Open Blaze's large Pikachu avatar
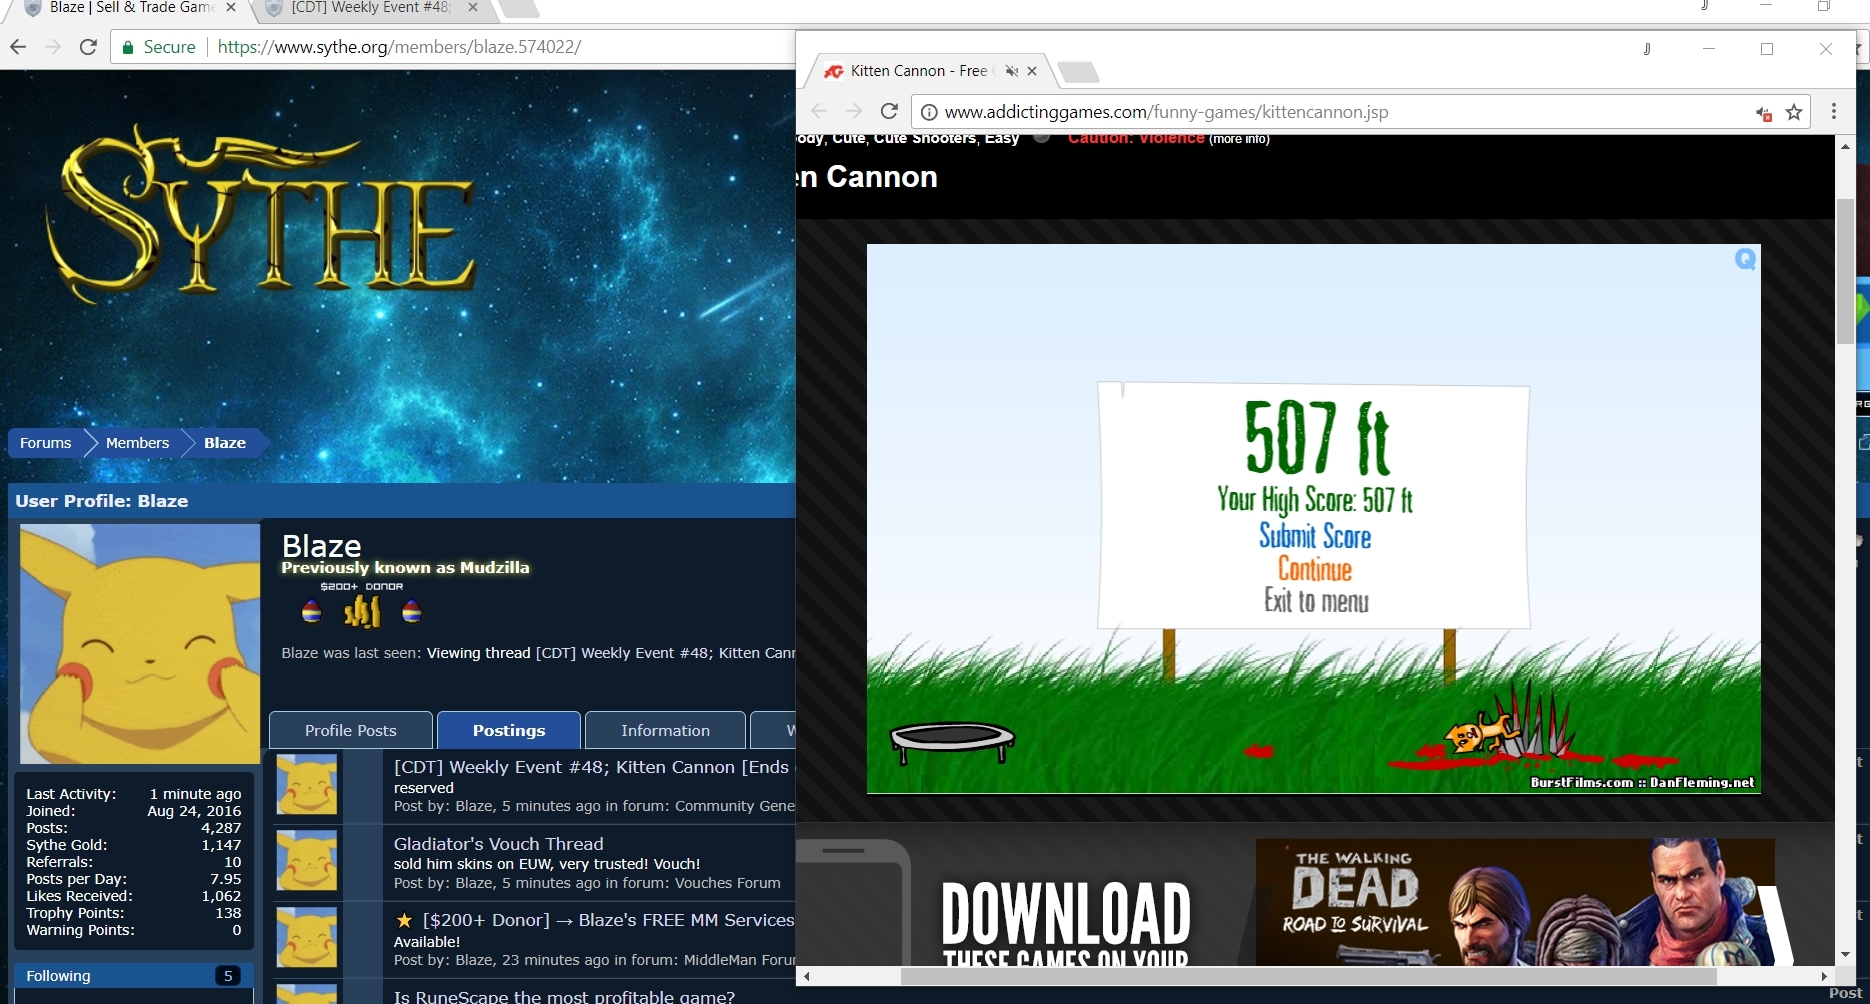Image resolution: width=1870 pixels, height=1004 pixels. tap(140, 644)
